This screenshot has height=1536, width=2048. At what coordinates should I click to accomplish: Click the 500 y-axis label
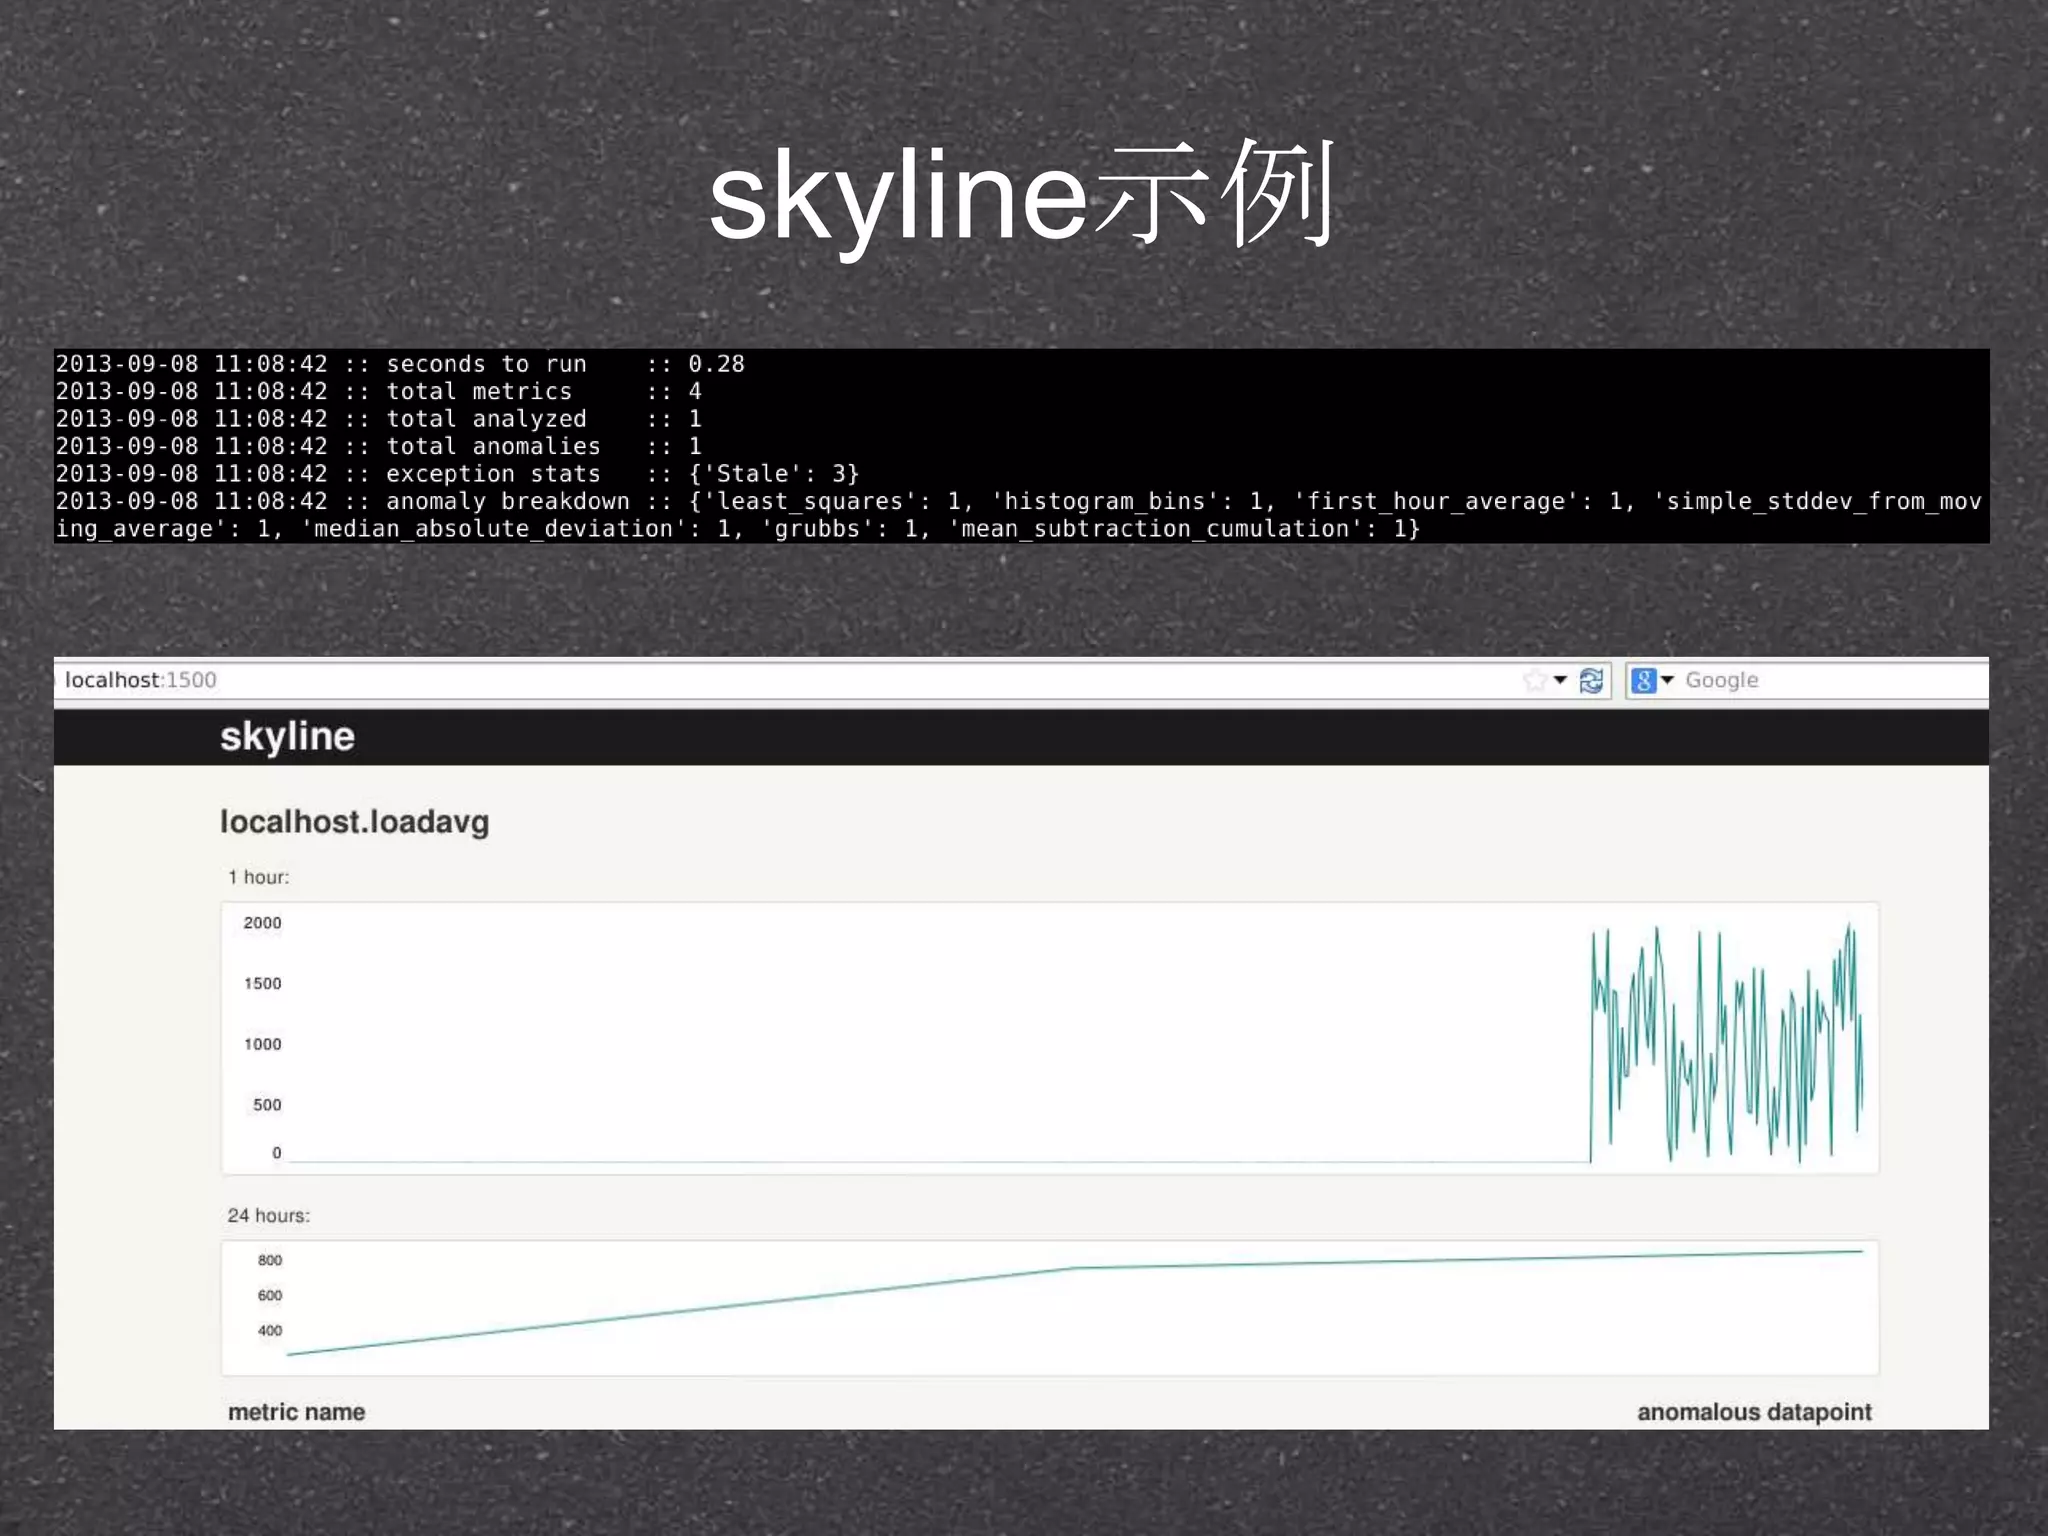point(267,1105)
